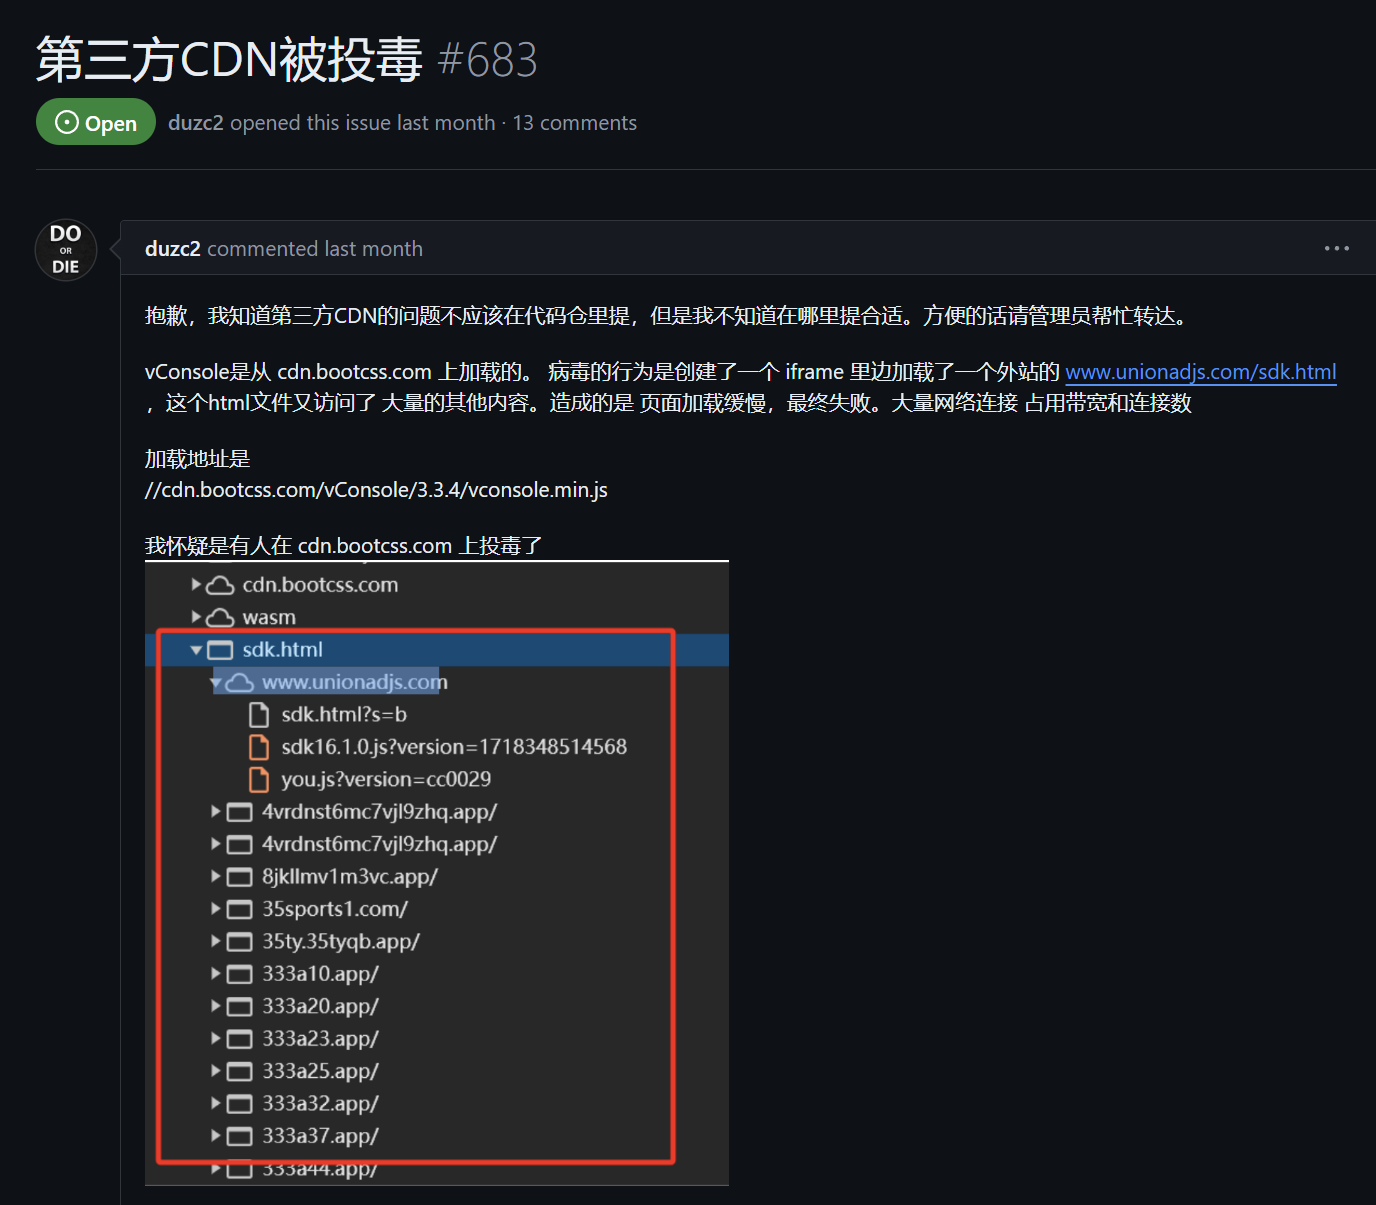Screen dimensions: 1376x1205
Task: Expand the 333a10.app/ frame
Action: tap(216, 973)
